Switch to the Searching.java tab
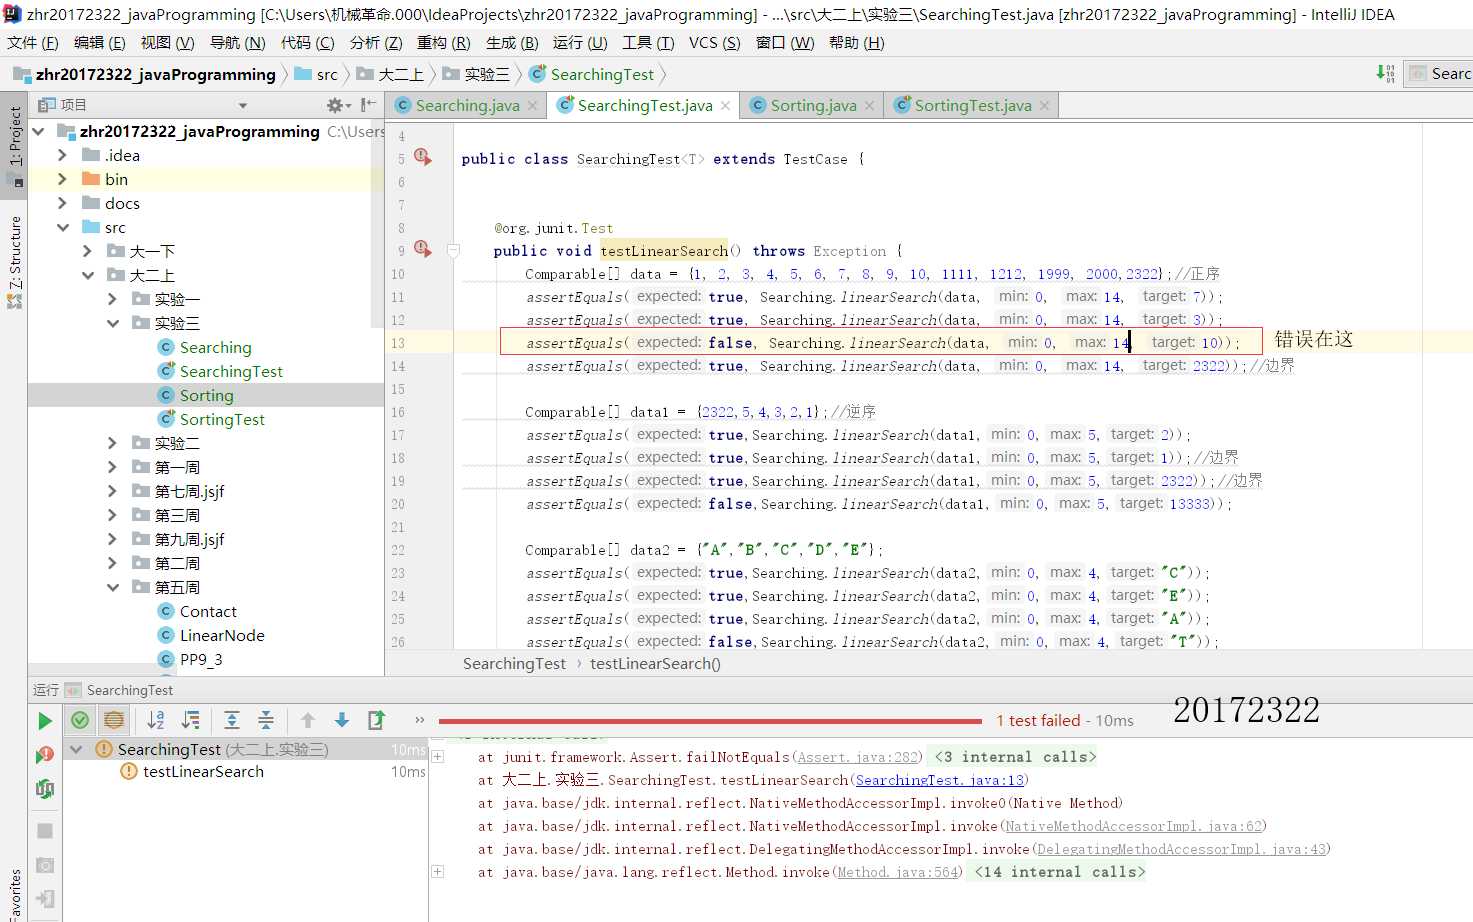 coord(467,106)
